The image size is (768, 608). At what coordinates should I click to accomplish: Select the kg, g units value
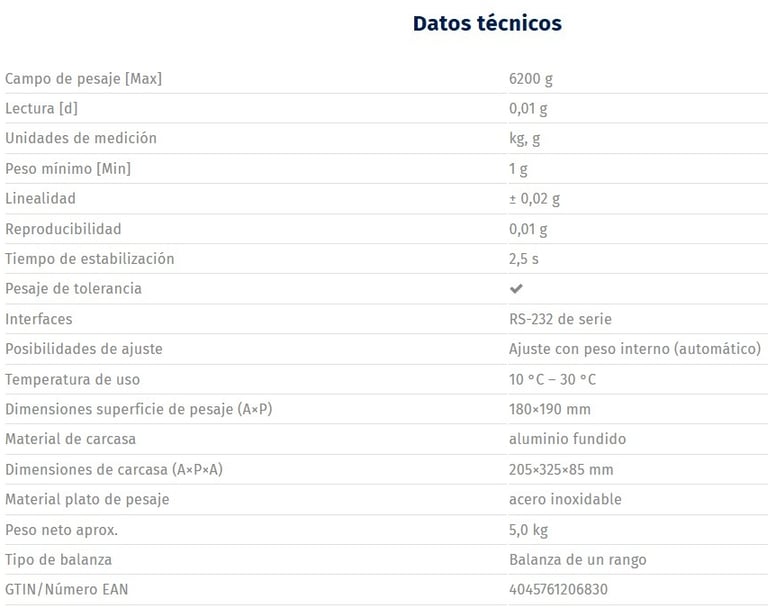coord(524,139)
